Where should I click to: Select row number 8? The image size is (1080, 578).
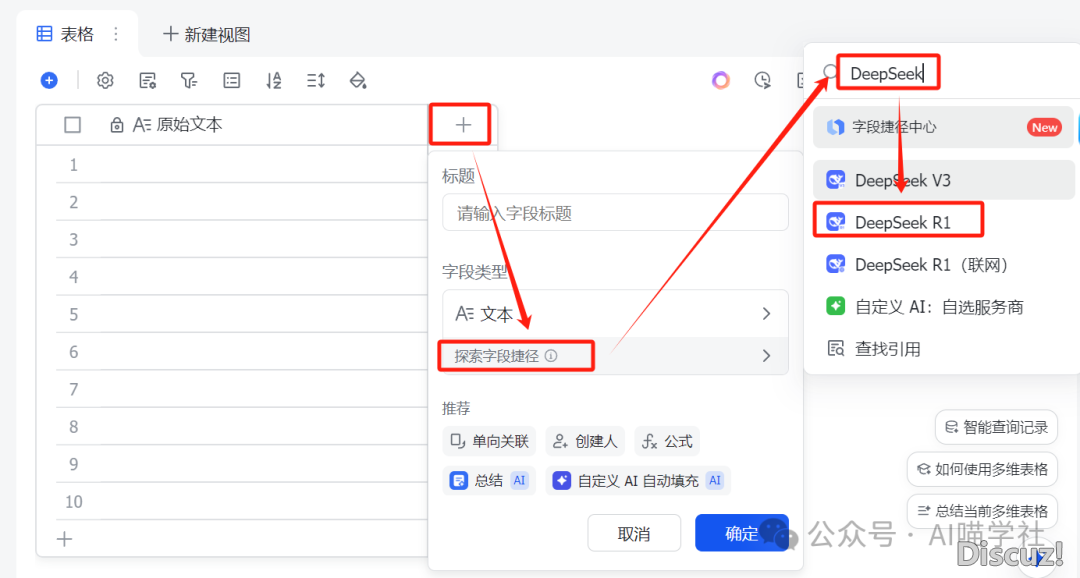tap(74, 427)
